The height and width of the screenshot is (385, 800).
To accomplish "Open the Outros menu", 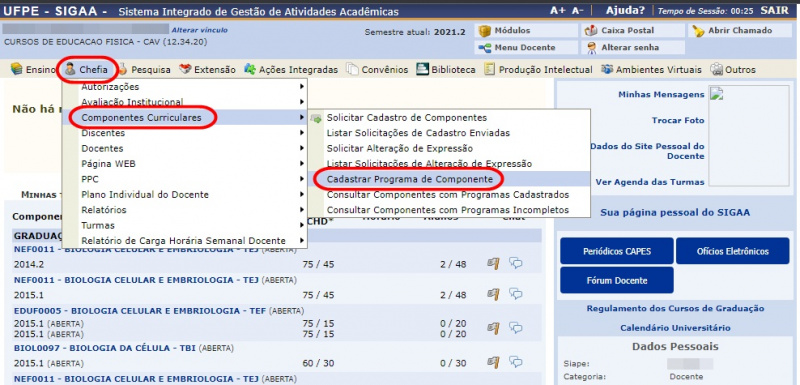I will (733, 70).
